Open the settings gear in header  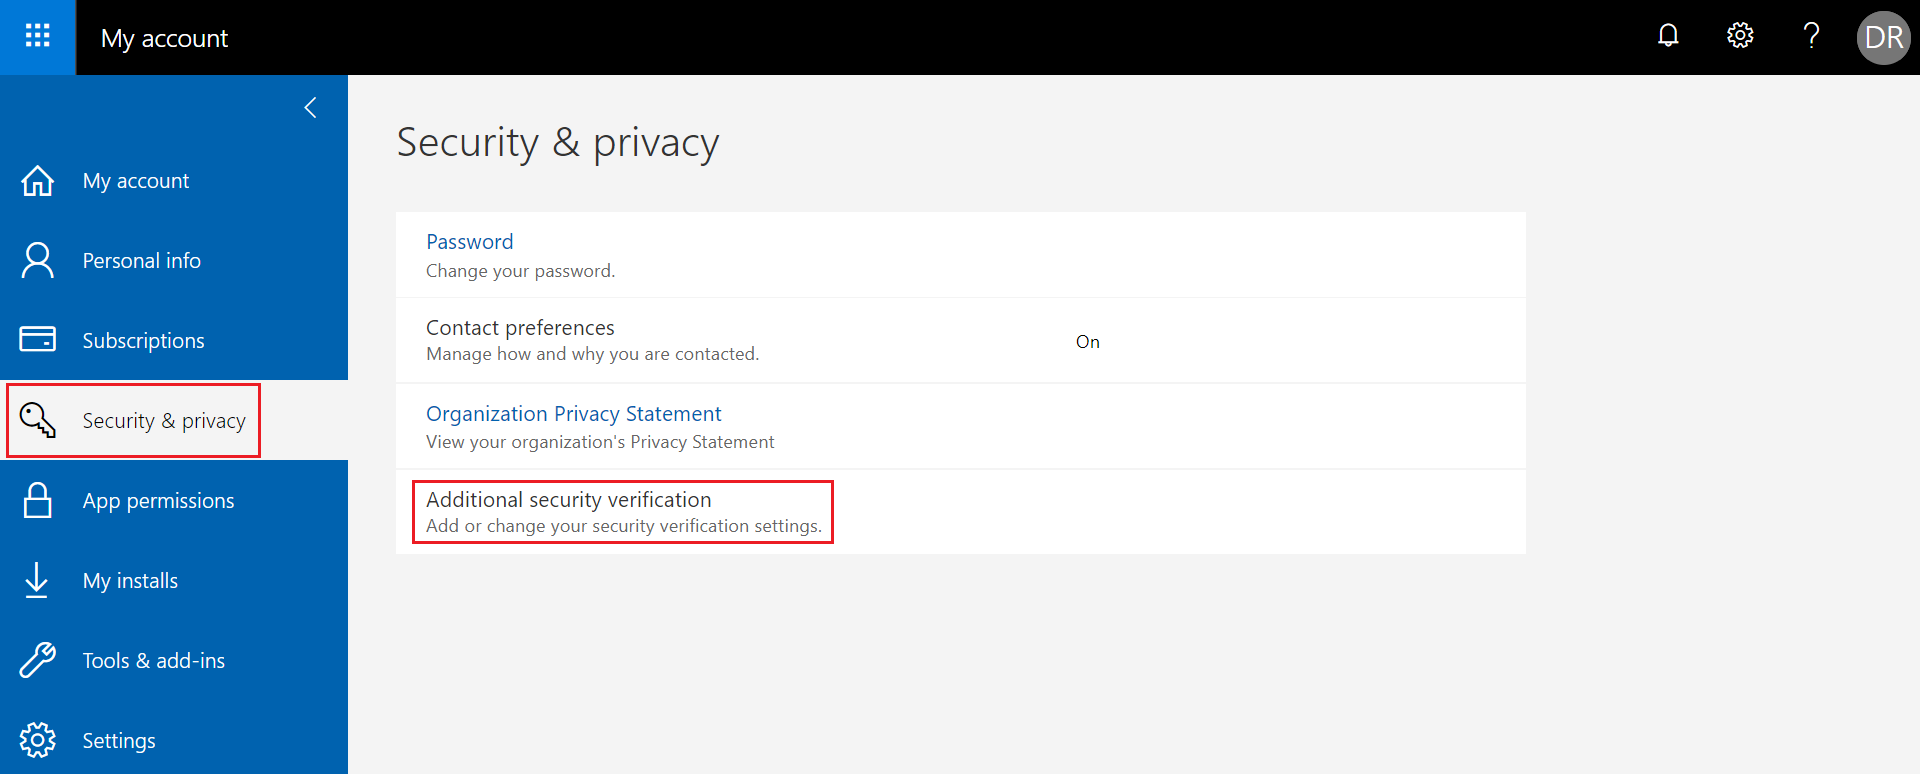[1740, 36]
